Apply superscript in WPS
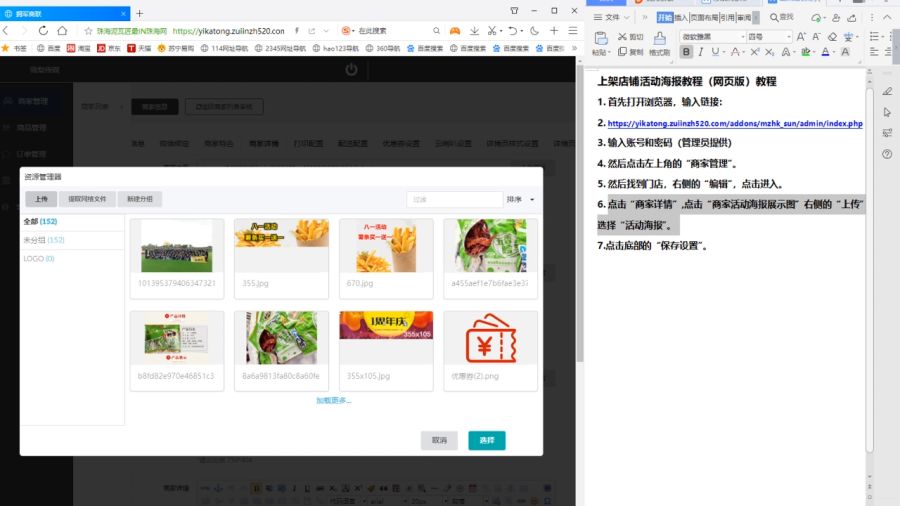The width and height of the screenshot is (900, 506). pos(755,52)
